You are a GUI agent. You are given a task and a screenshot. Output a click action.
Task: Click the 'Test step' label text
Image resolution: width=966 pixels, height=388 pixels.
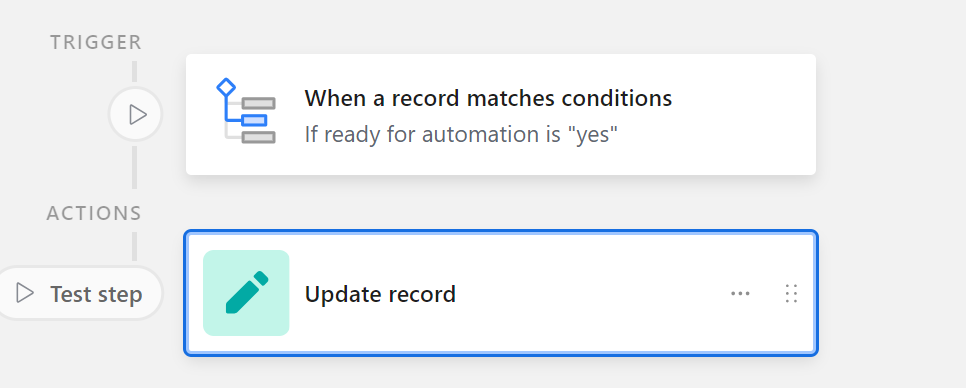coord(96,294)
